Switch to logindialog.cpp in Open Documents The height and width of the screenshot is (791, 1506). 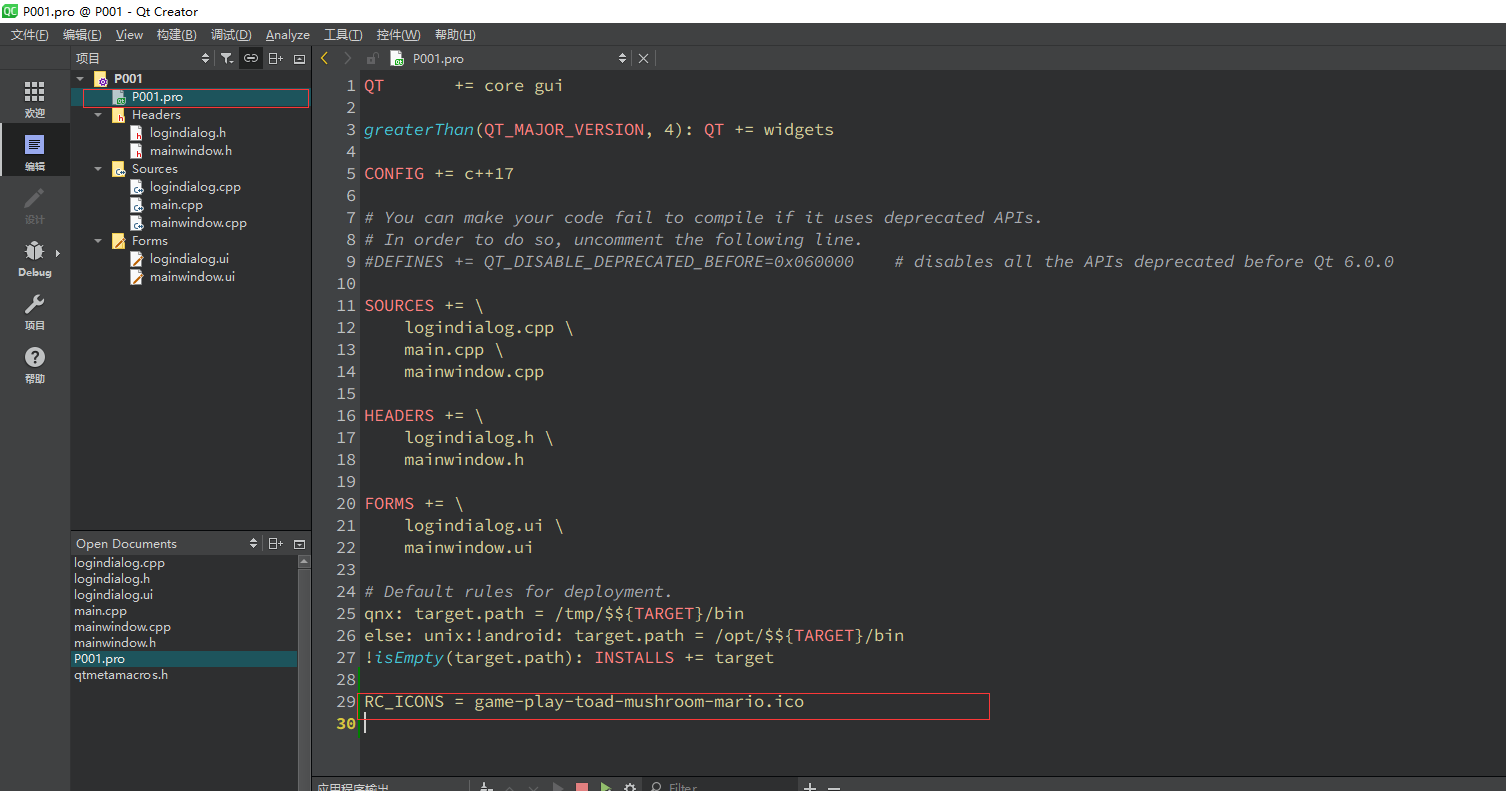pyautogui.click(x=119, y=563)
